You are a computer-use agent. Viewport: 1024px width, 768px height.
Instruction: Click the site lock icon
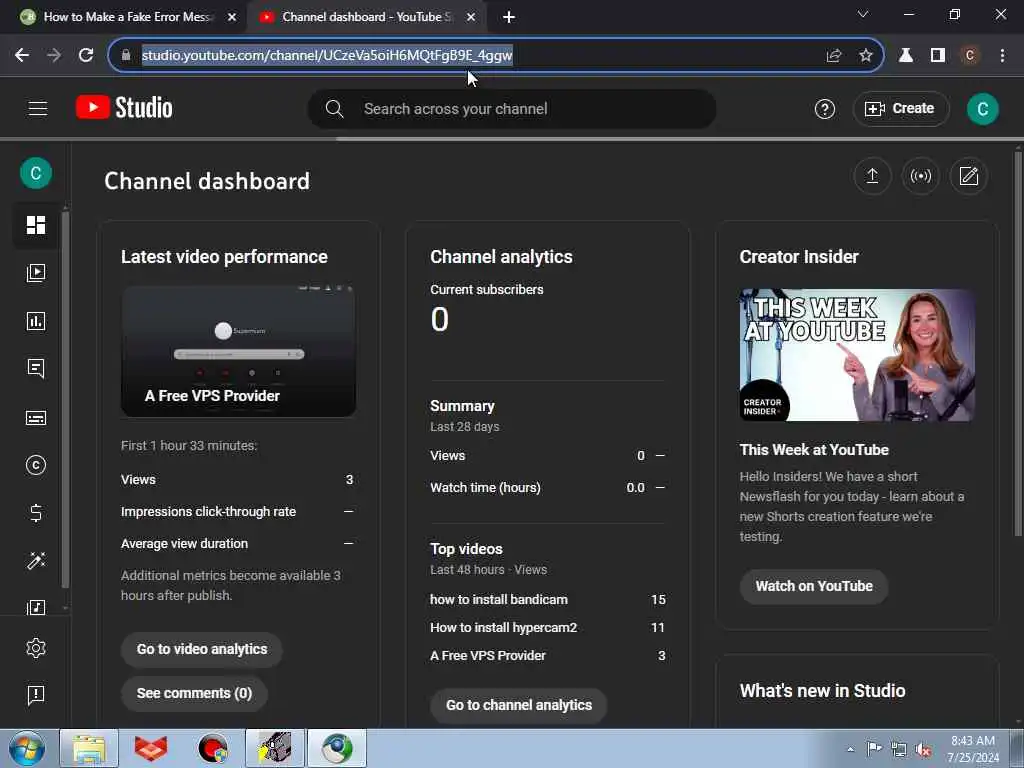[126, 56]
